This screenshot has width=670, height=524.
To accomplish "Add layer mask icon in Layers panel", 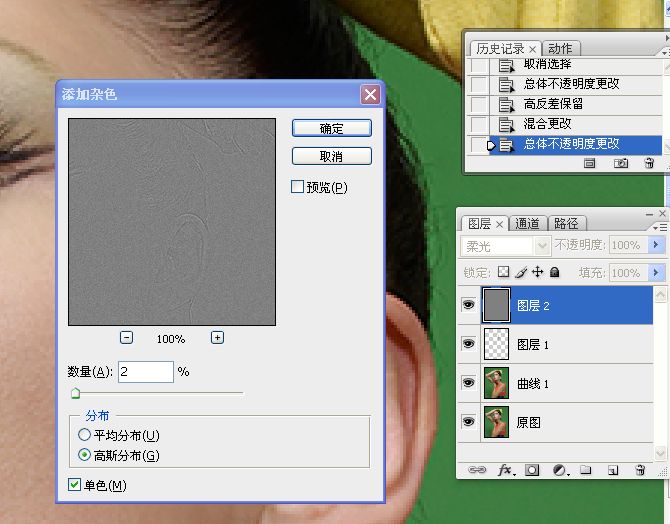I will point(532,470).
